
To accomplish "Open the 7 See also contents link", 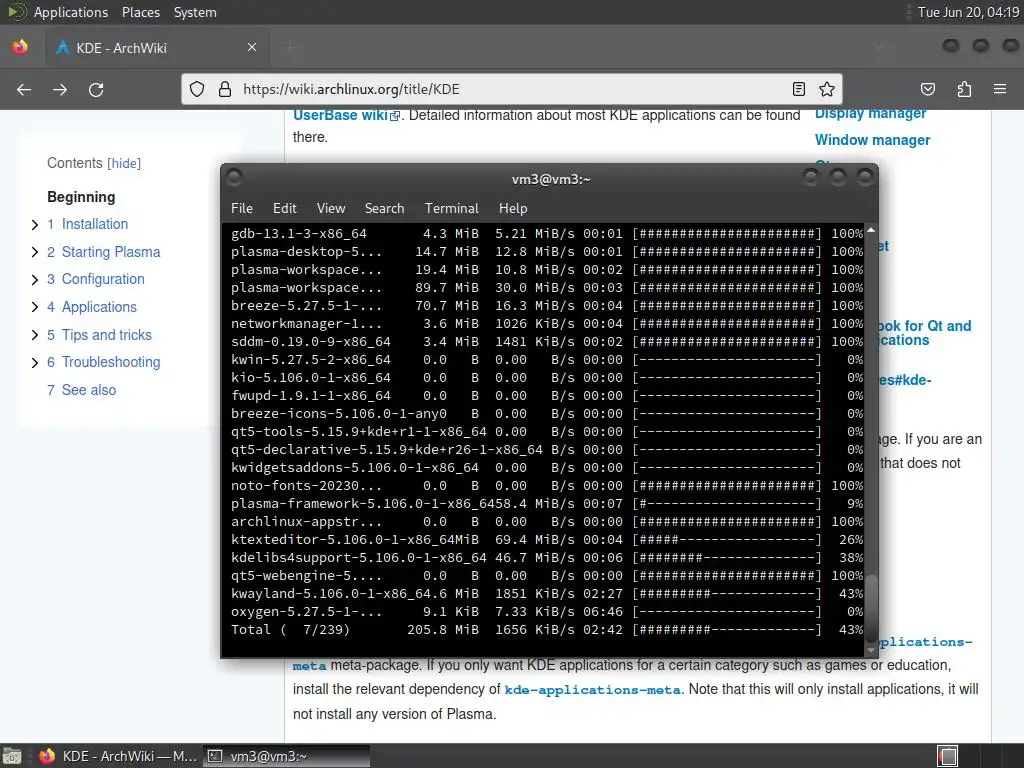I will [82, 390].
